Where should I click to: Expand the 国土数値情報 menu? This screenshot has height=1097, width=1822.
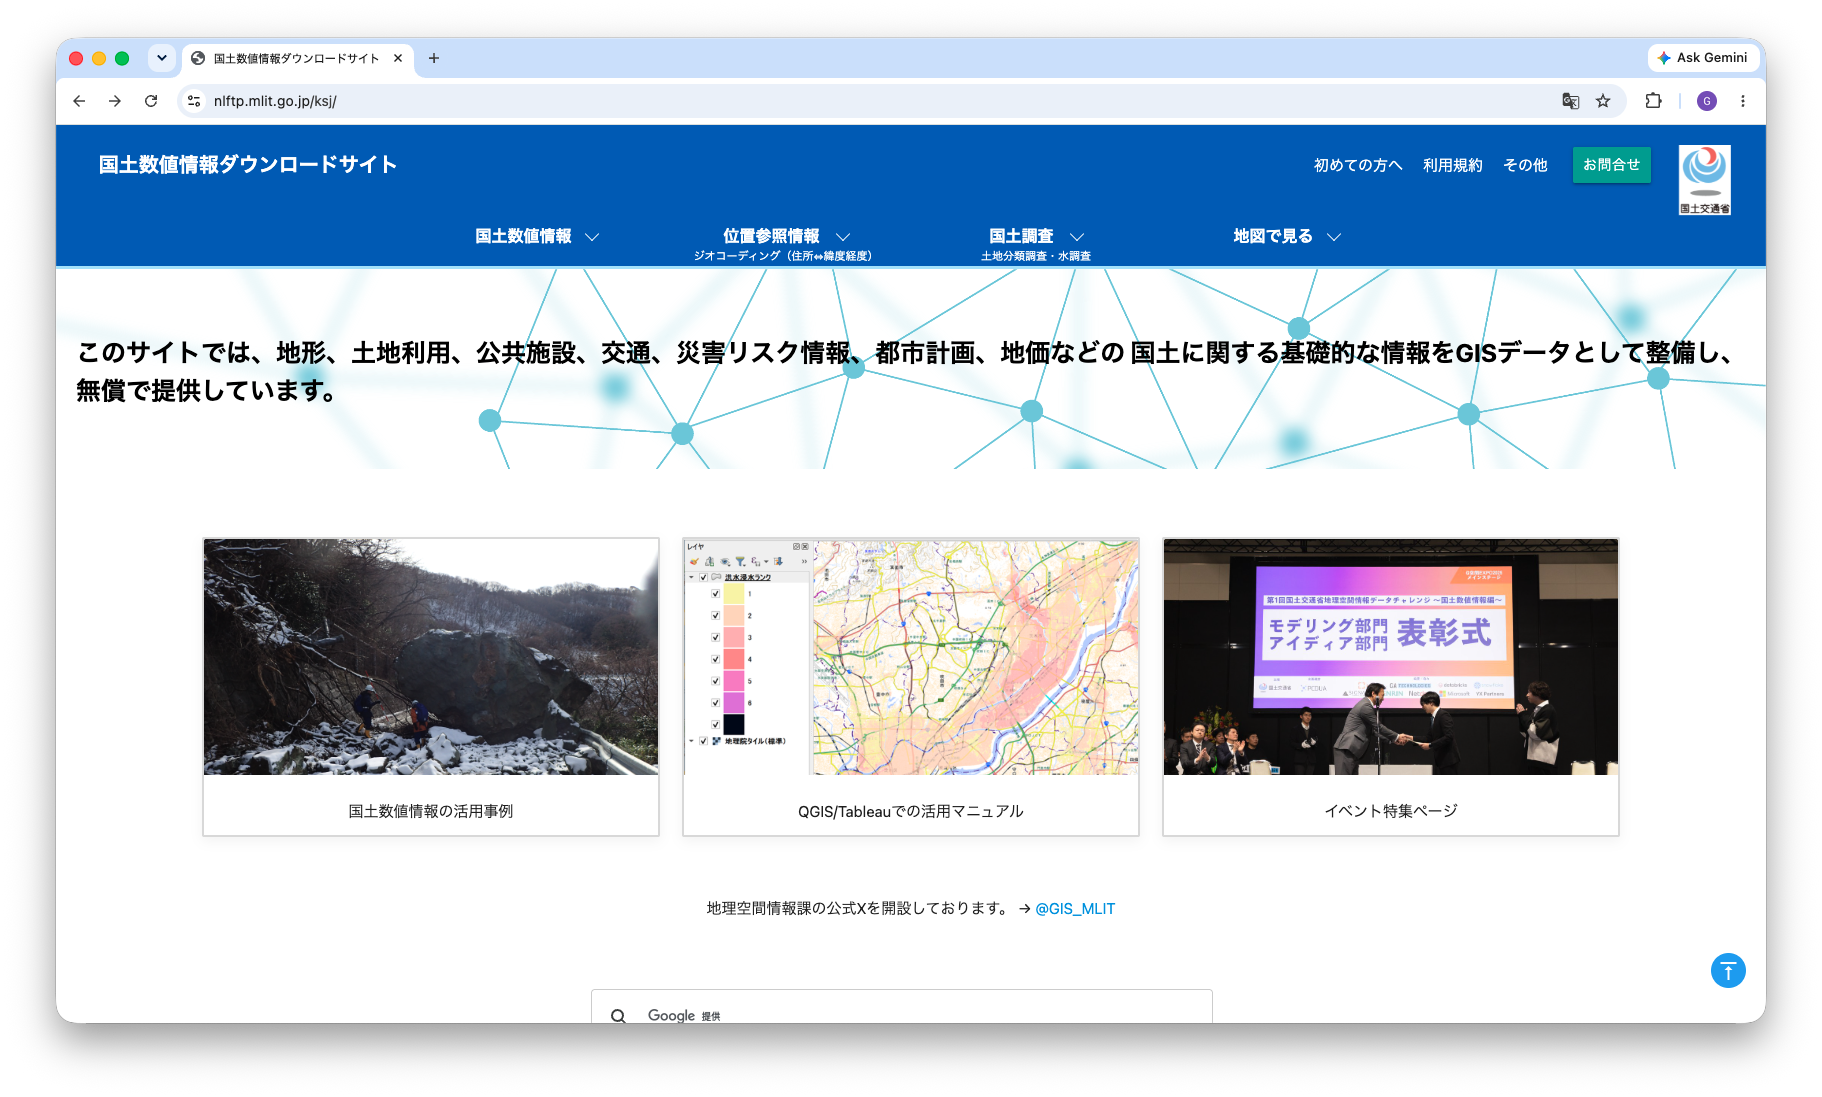click(537, 236)
